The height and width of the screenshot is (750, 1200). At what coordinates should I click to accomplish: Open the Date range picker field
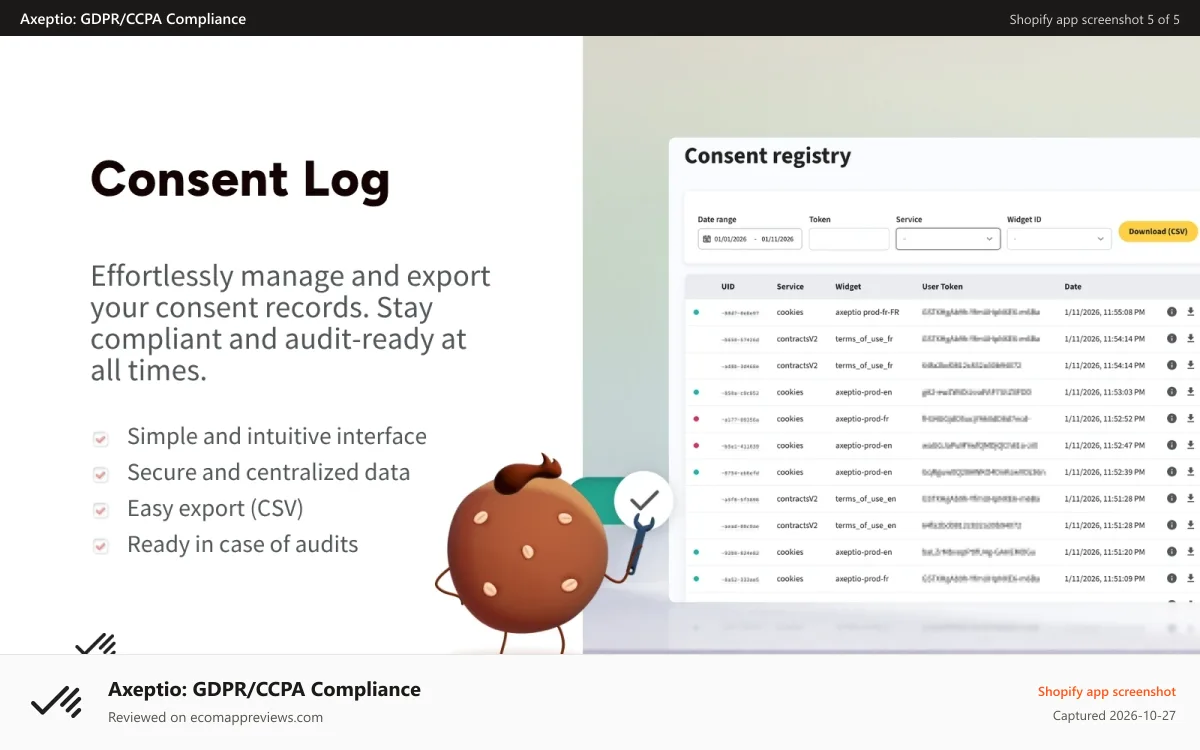pyautogui.click(x=750, y=239)
